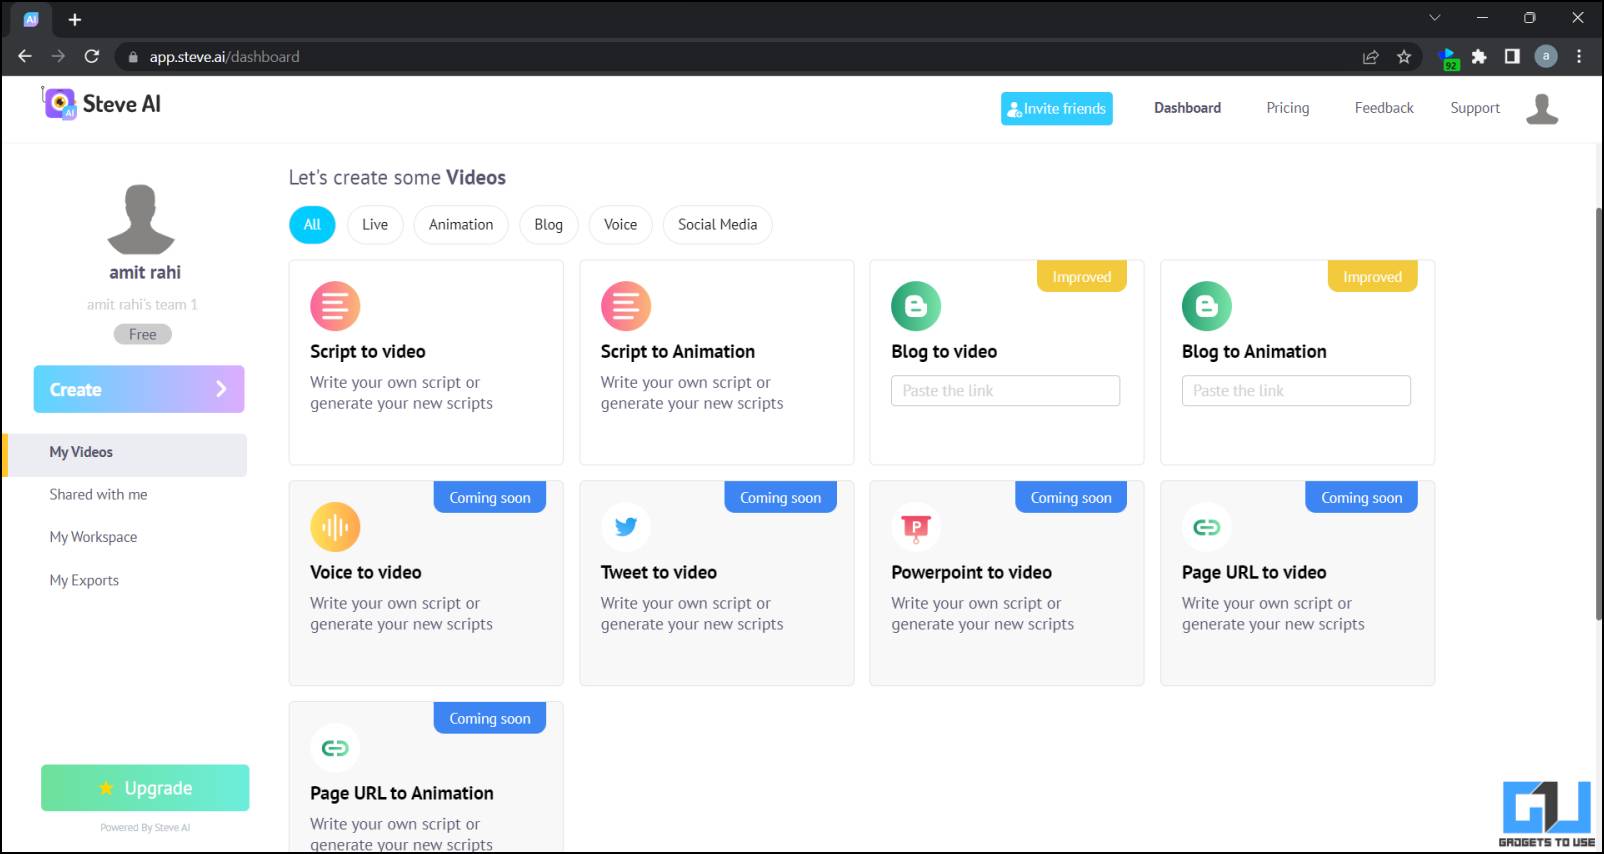Select the Voice filter tab

pyautogui.click(x=620, y=225)
